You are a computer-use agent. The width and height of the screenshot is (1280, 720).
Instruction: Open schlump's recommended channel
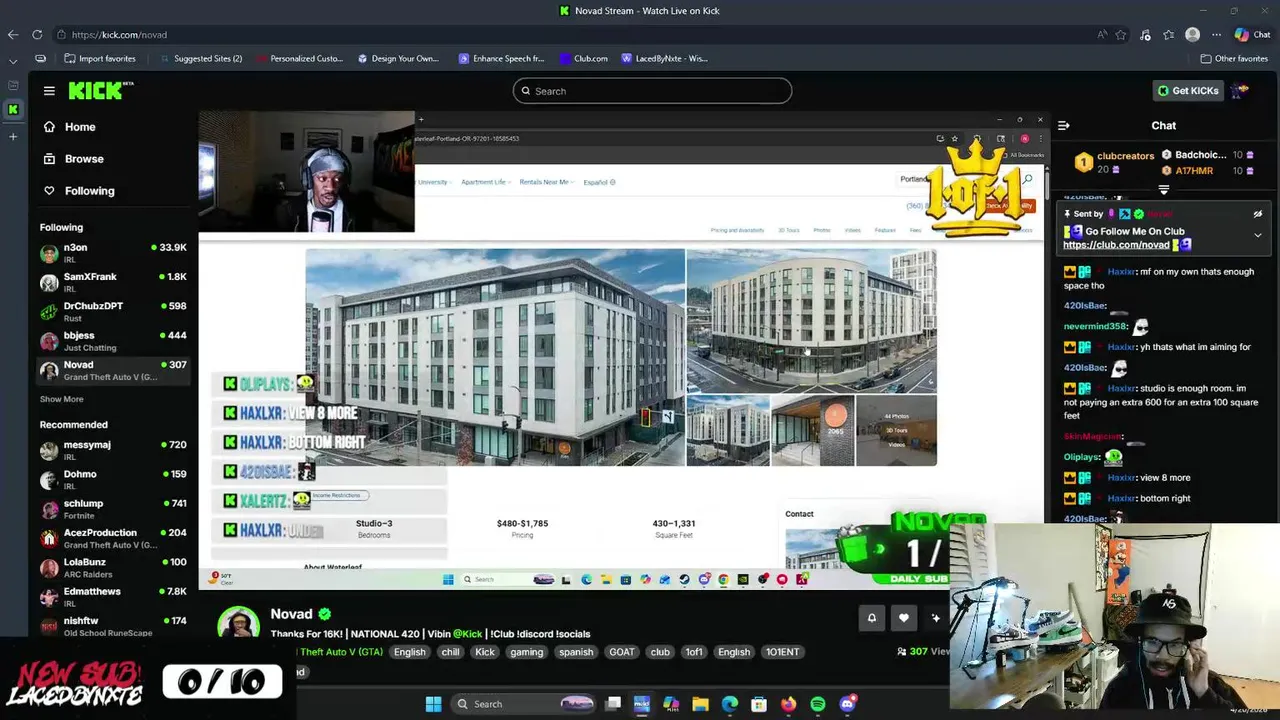point(113,509)
